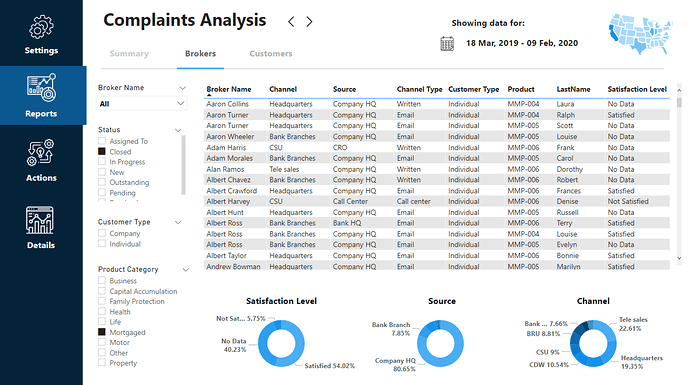The height and width of the screenshot is (385, 690).
Task: Sort by LastName column header
Action: point(573,89)
